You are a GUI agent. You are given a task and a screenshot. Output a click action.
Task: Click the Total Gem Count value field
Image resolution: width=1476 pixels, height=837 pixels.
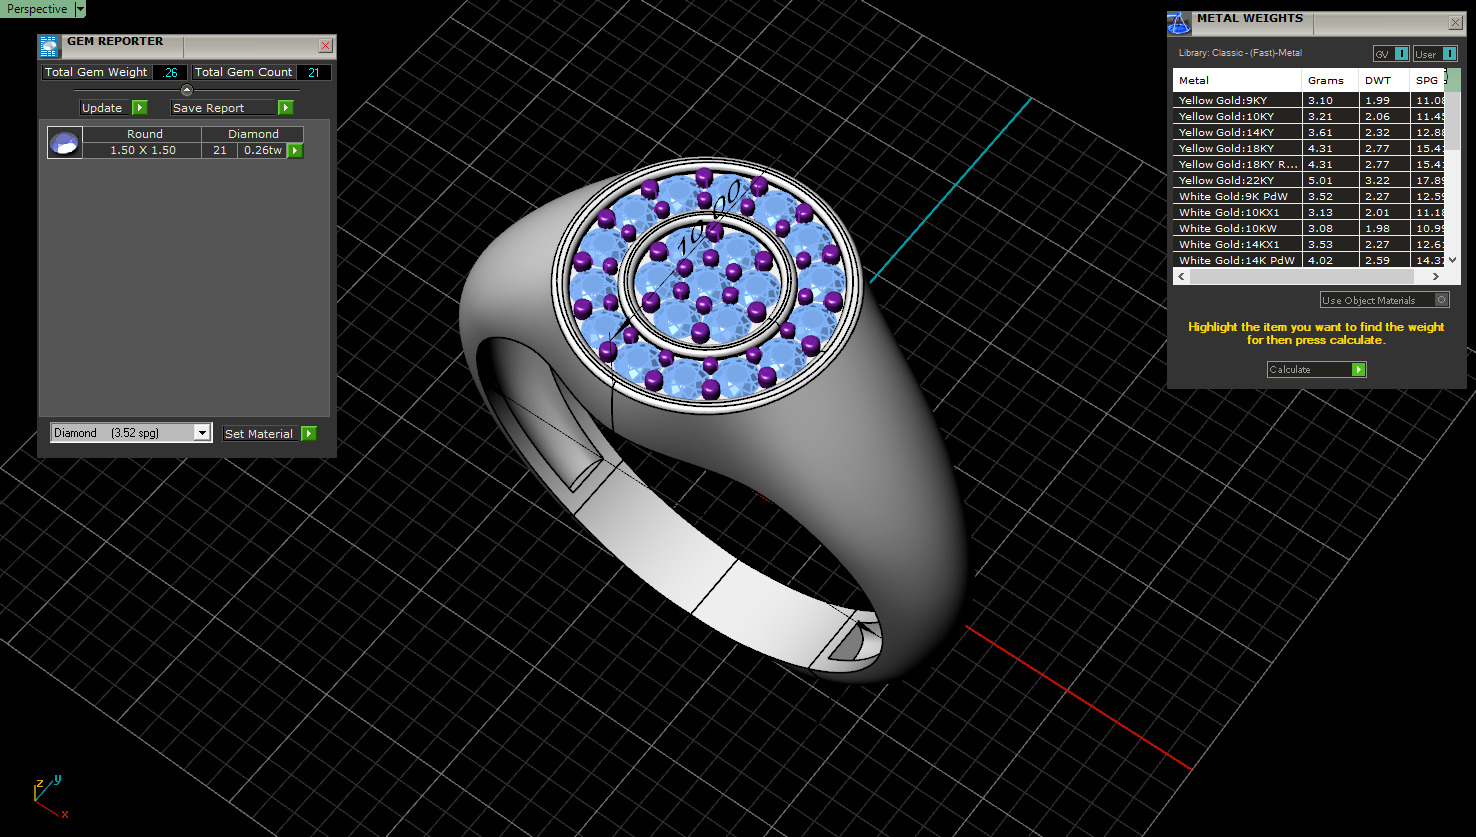click(x=313, y=72)
